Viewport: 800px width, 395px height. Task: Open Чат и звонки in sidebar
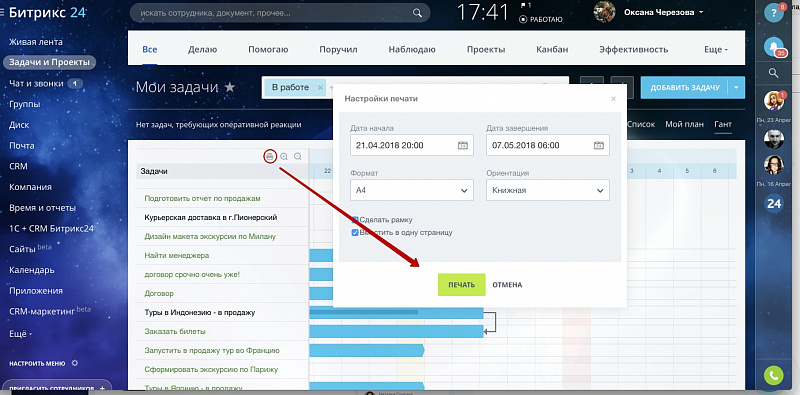(36, 83)
